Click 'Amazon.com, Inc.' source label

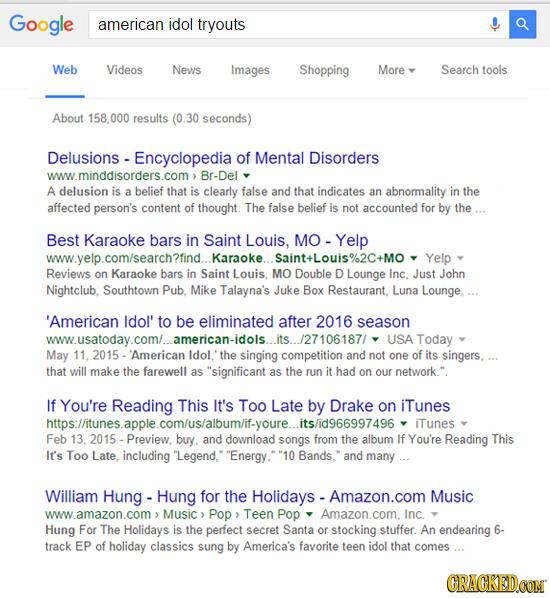pyautogui.click(x=373, y=514)
